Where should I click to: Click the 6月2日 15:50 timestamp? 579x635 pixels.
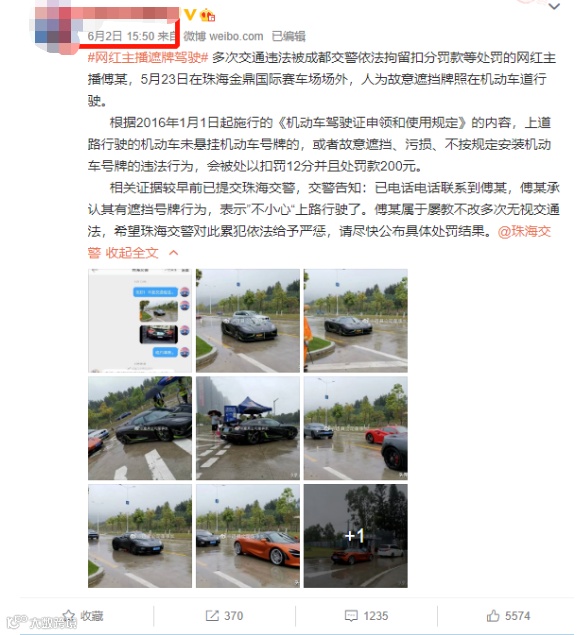(121, 36)
